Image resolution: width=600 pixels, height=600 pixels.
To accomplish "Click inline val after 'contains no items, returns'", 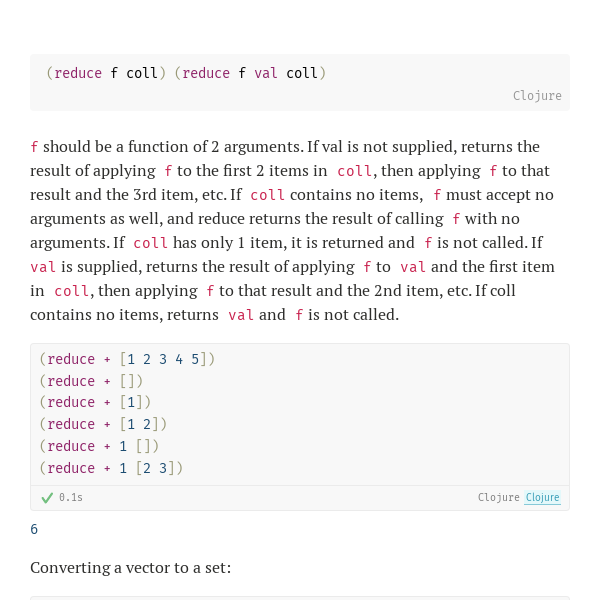I will (241, 315).
